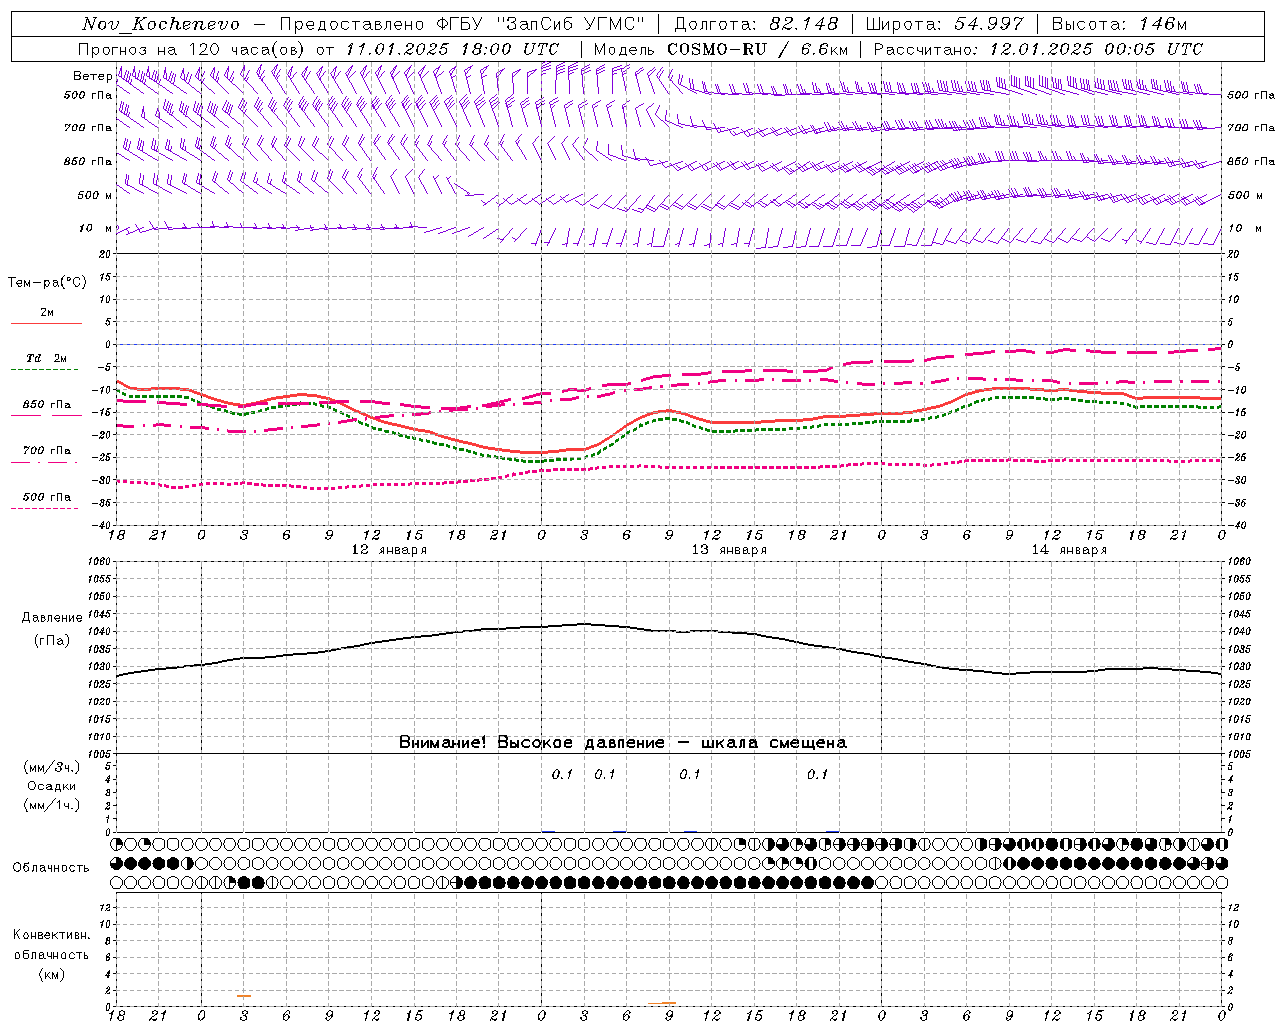Click the warning Внимание! Высокое давление — шкала смещена

click(623, 743)
